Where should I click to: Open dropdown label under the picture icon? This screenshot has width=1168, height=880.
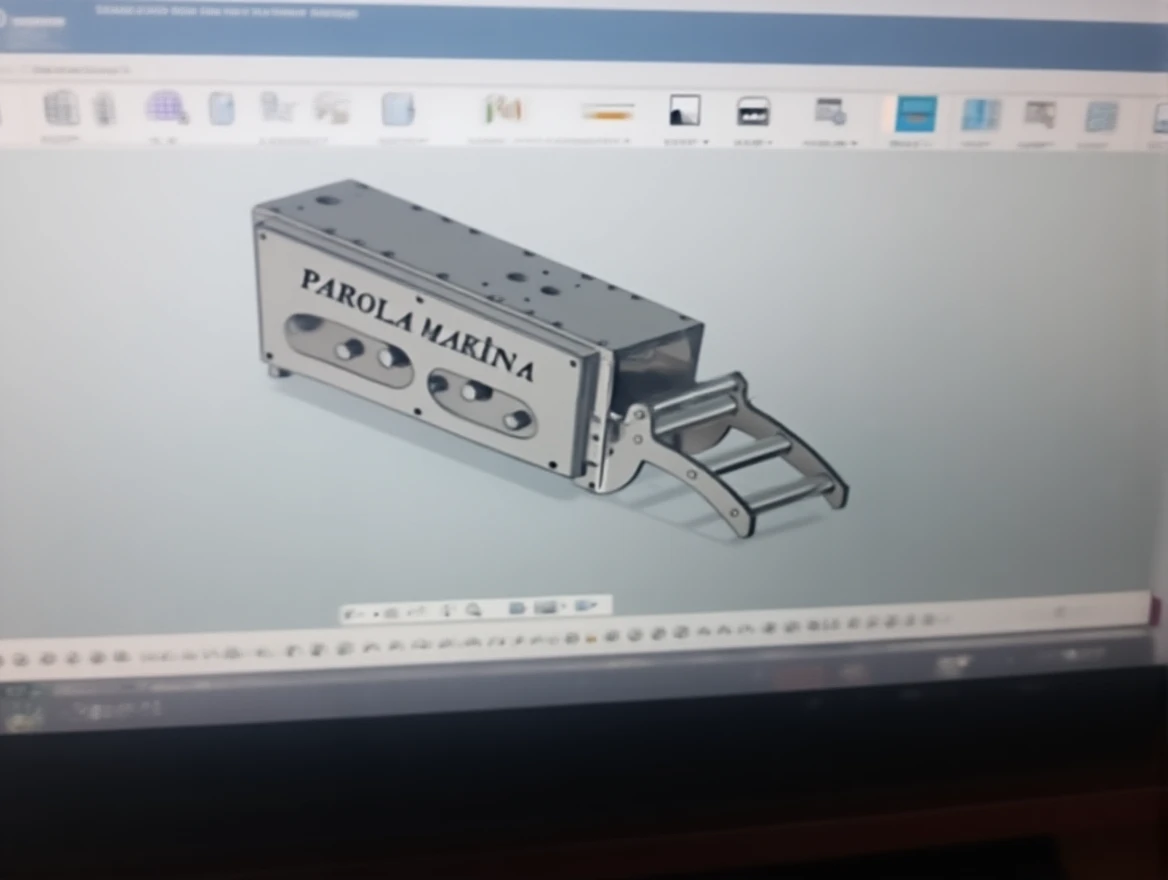click(686, 142)
